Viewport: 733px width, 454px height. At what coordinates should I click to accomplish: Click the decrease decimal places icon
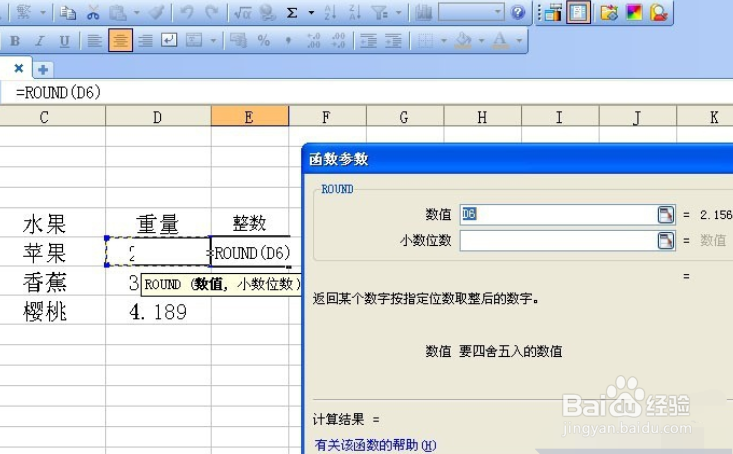pyautogui.click(x=338, y=41)
